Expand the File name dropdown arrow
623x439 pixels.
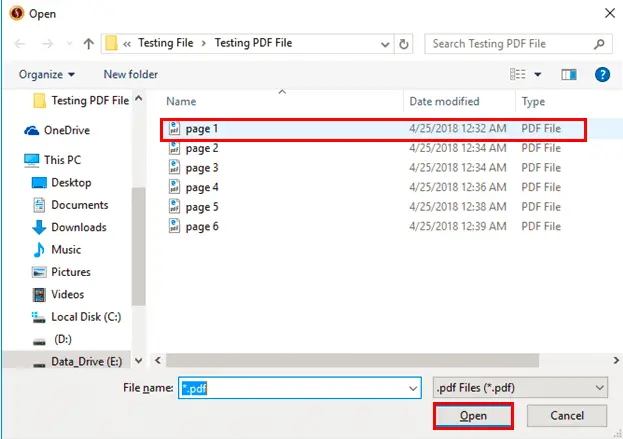pos(413,388)
